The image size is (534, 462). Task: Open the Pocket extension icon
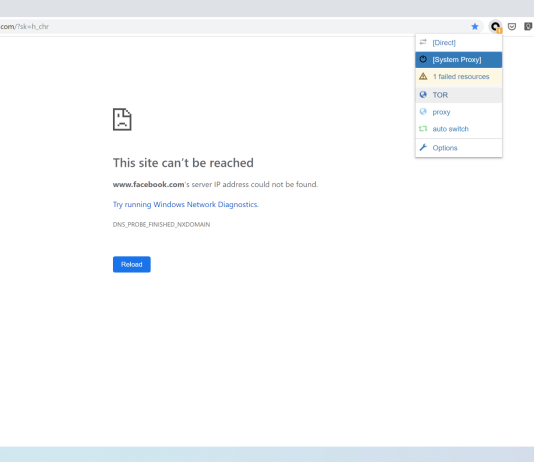(512, 27)
